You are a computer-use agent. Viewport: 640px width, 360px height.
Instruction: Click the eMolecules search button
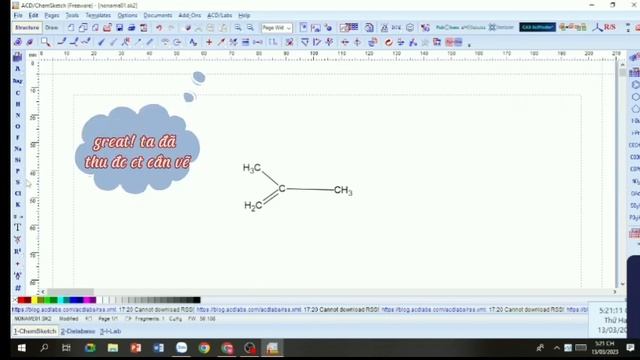tap(473, 27)
